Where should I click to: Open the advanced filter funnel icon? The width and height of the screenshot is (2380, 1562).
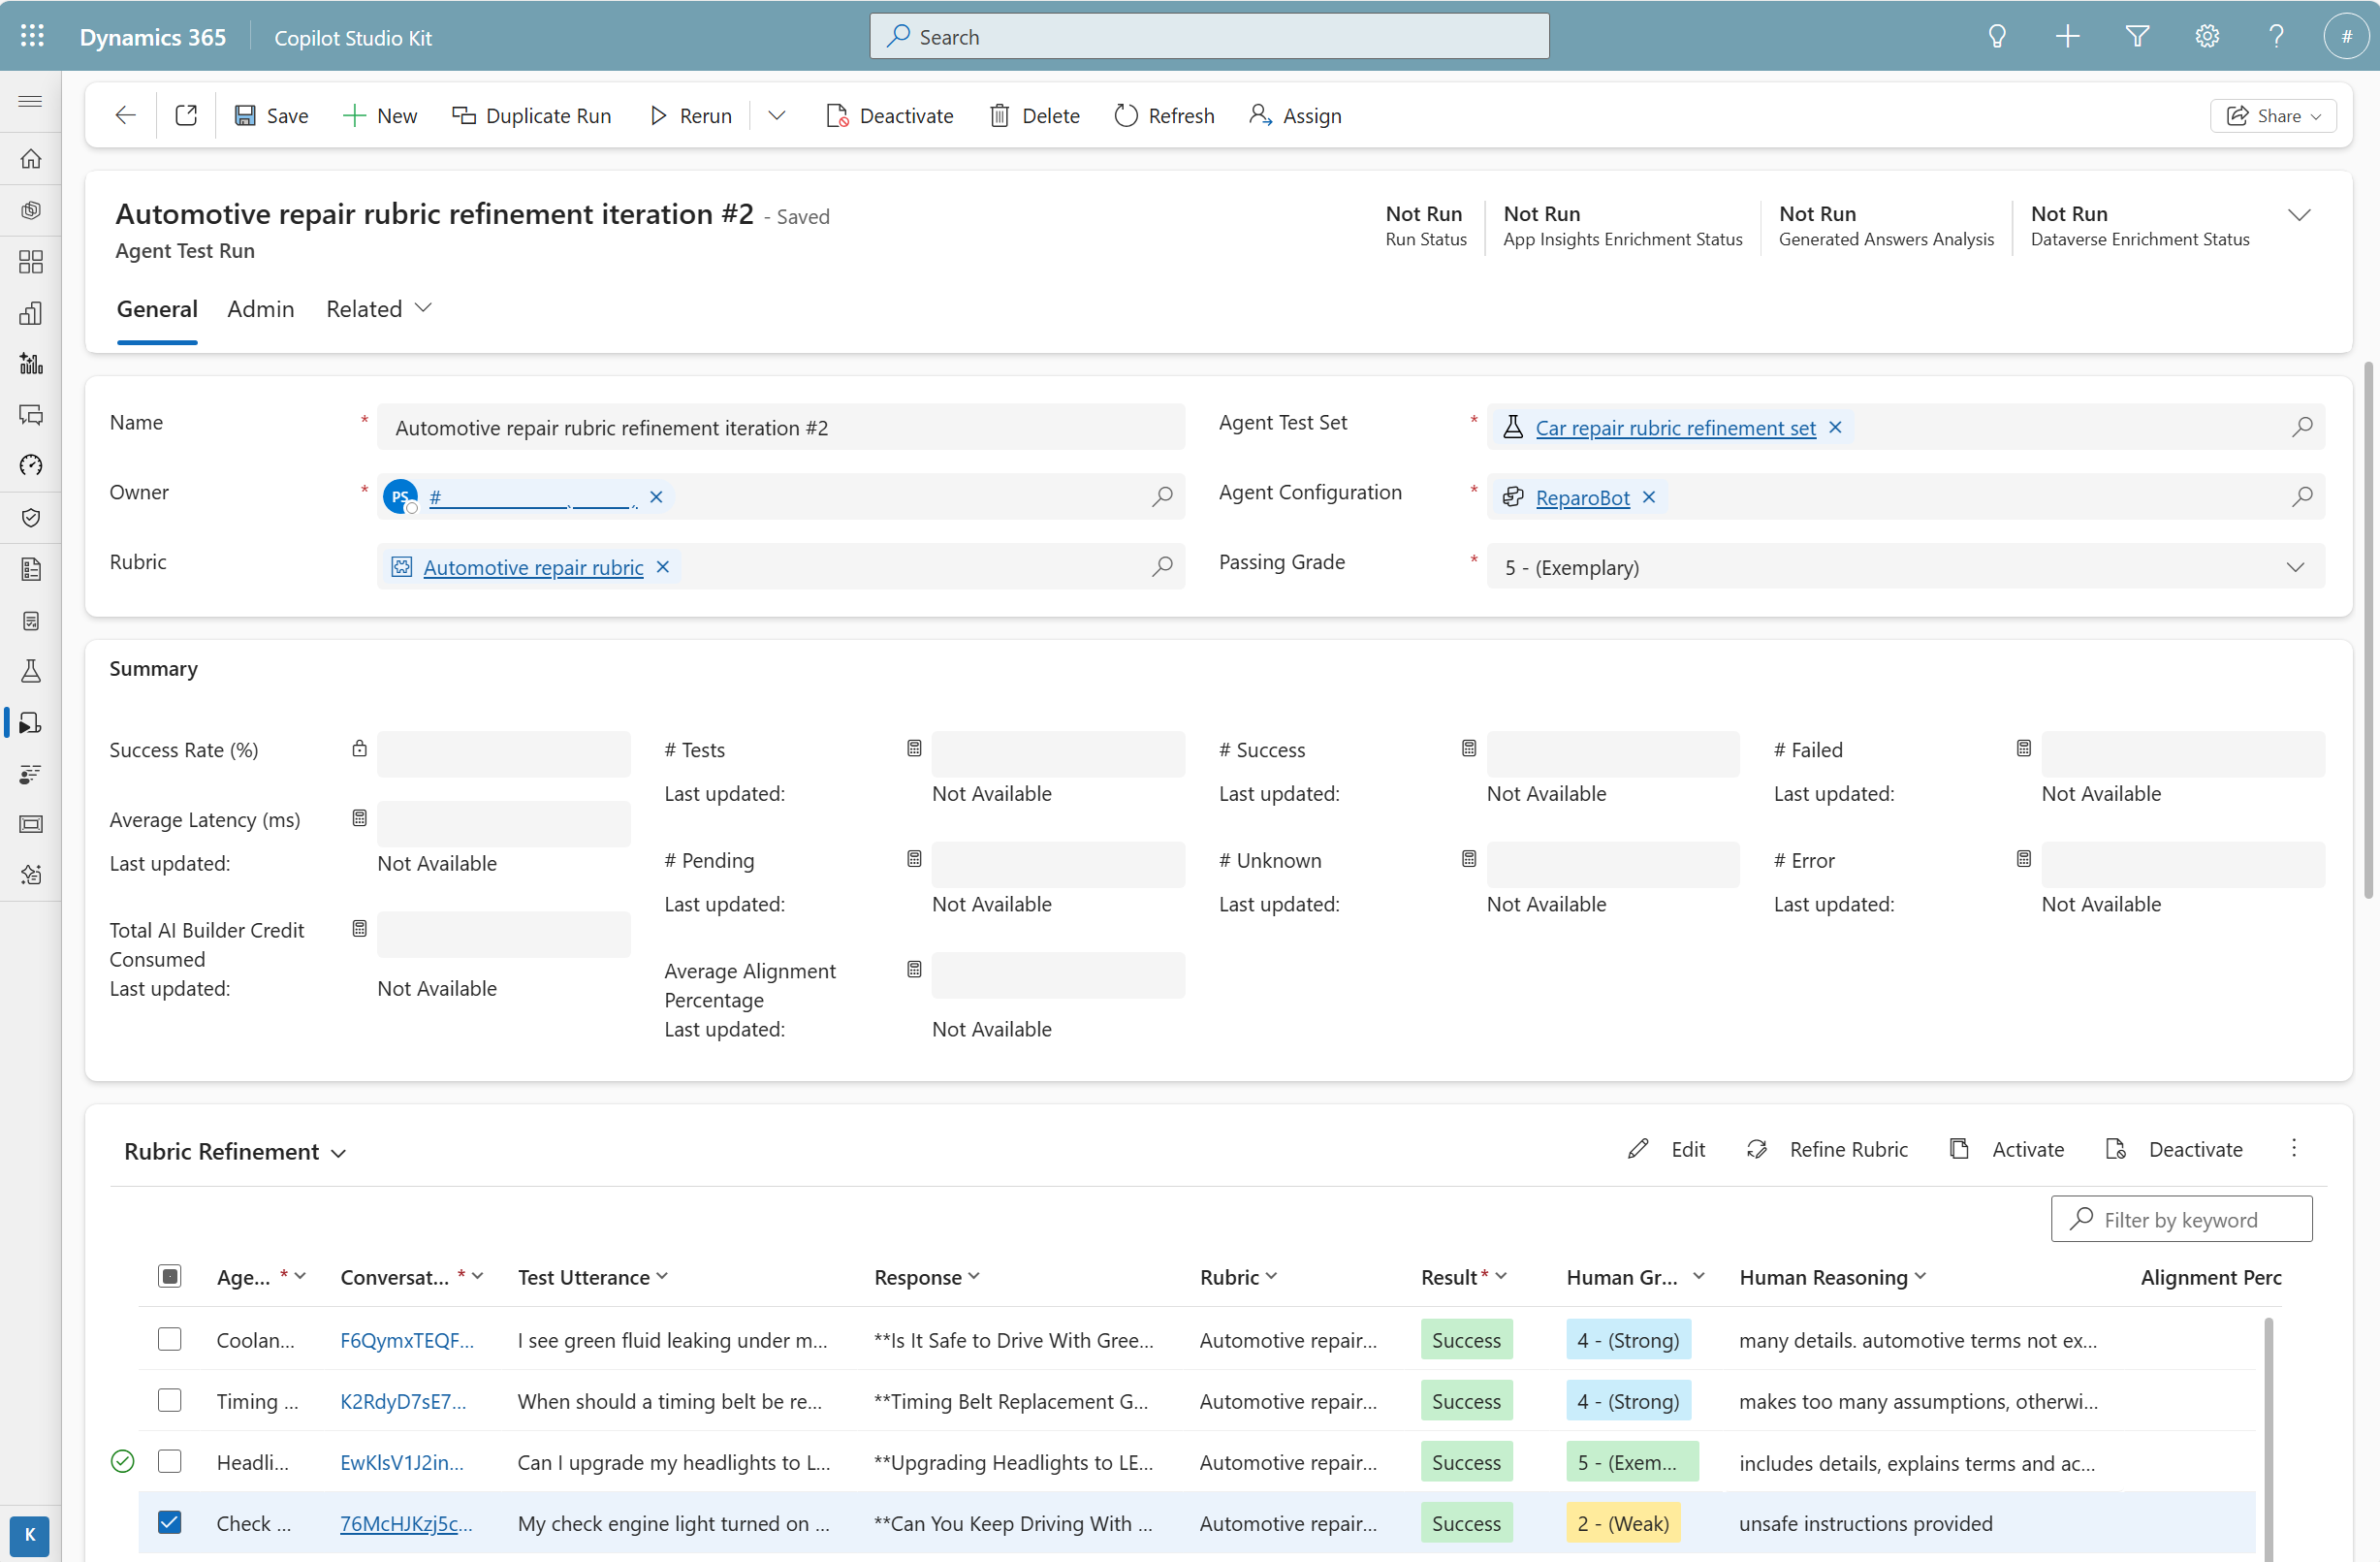[x=2137, y=37]
